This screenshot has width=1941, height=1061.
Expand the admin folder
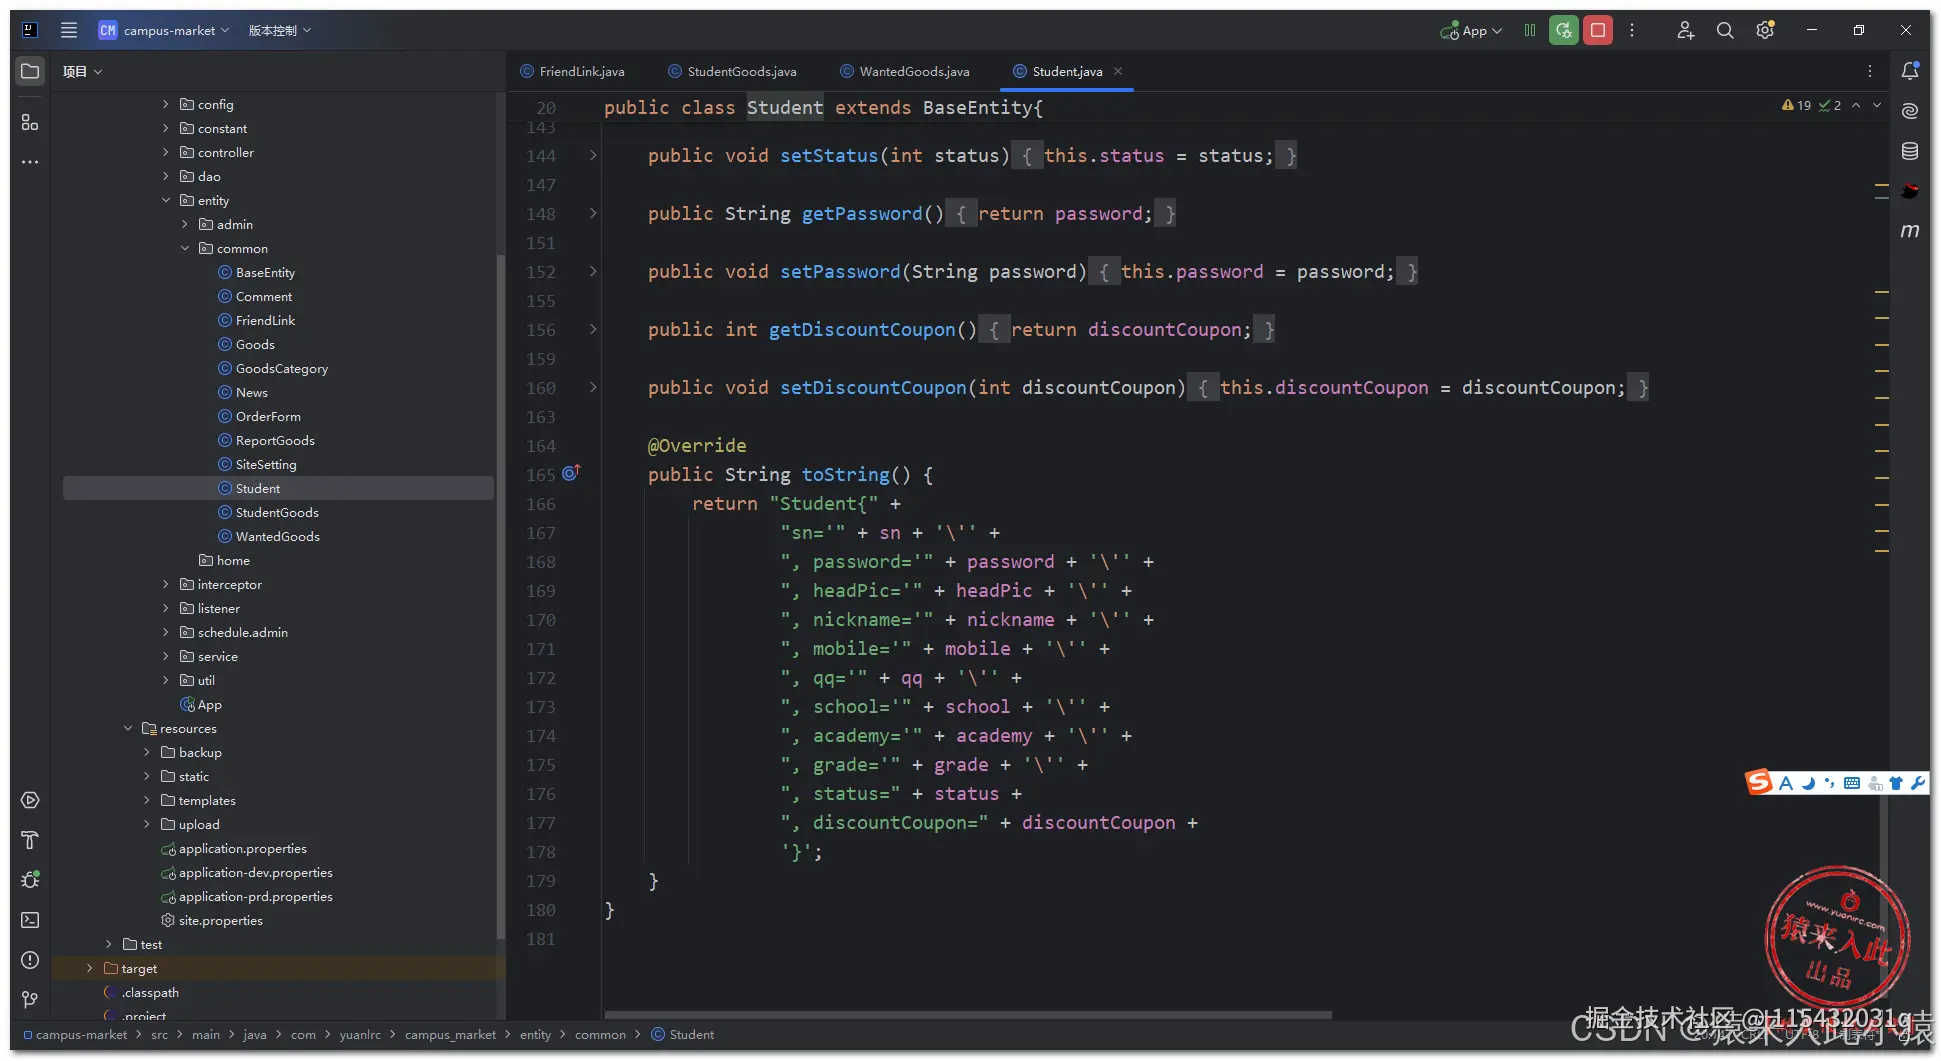[185, 224]
